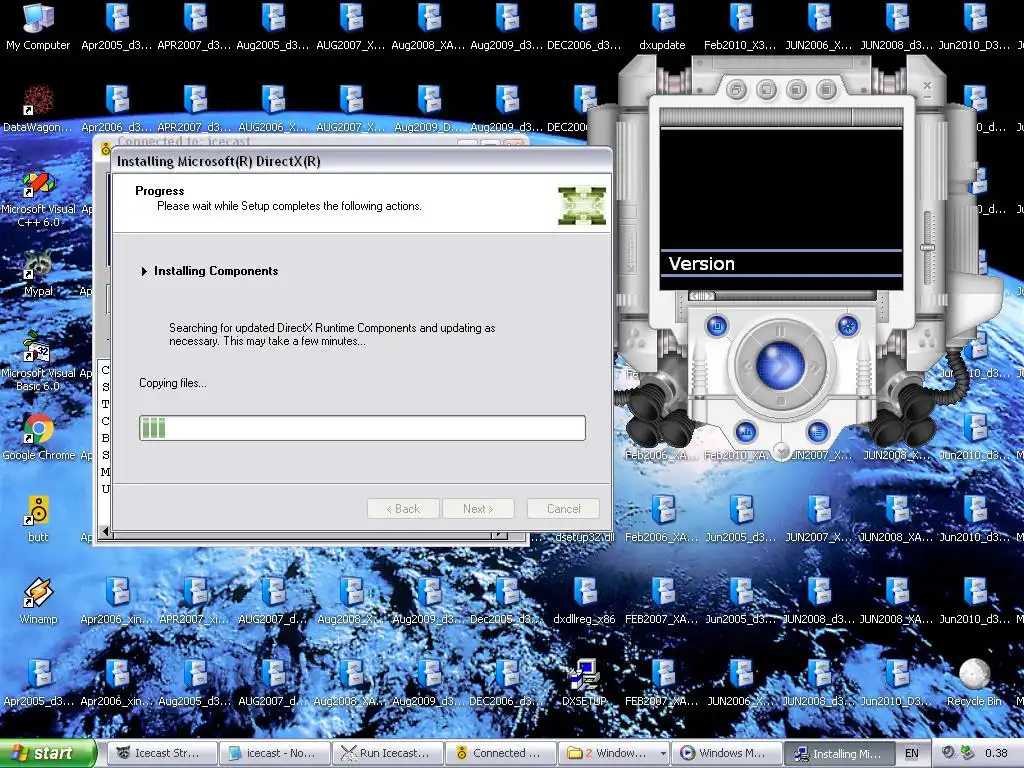Switch to the Installing Mi... taskbar item
1024x768 pixels.
[840, 753]
